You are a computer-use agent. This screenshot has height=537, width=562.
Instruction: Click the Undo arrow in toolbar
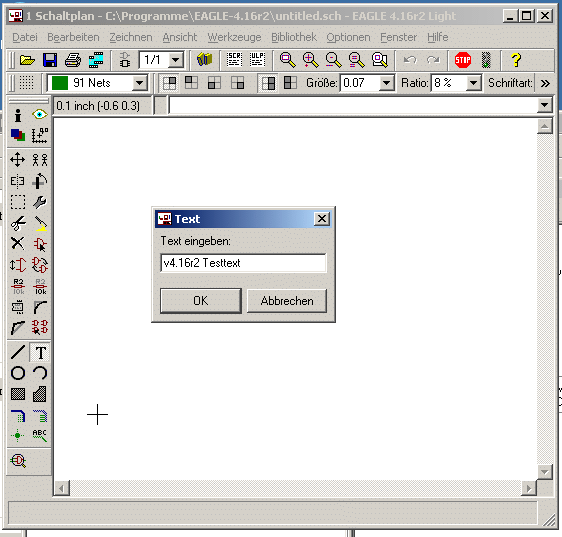point(410,60)
